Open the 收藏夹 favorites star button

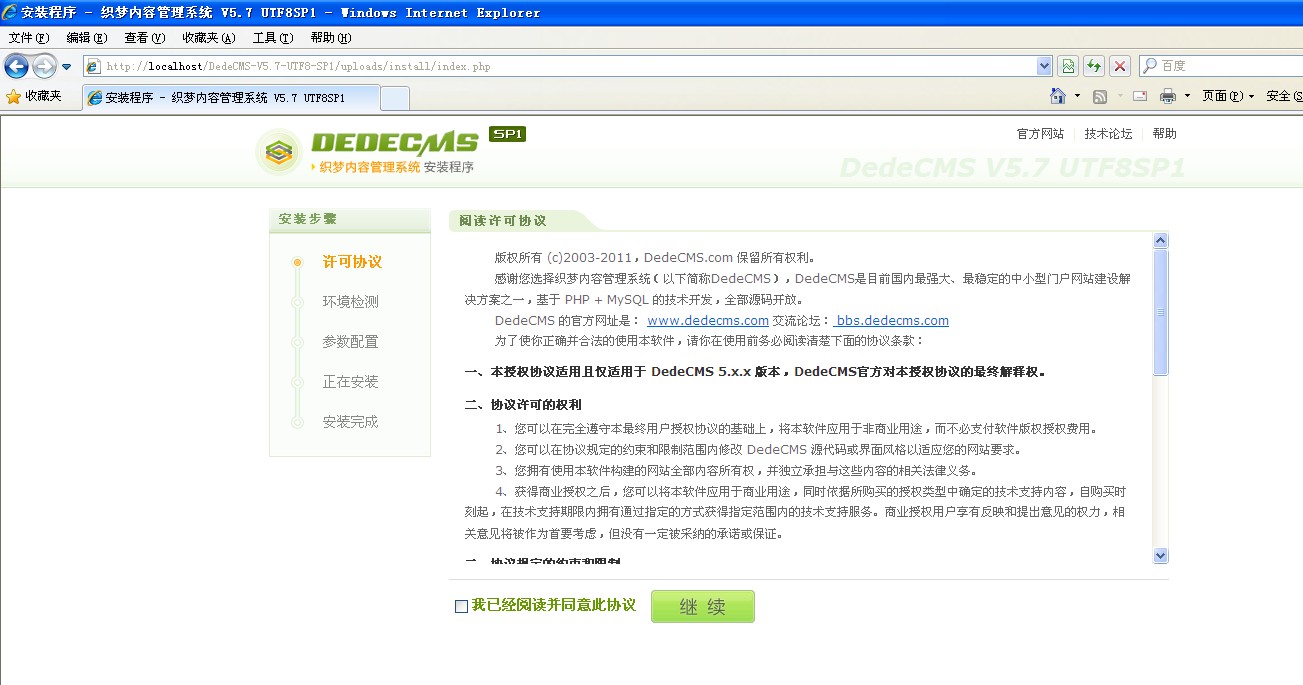click(34, 97)
